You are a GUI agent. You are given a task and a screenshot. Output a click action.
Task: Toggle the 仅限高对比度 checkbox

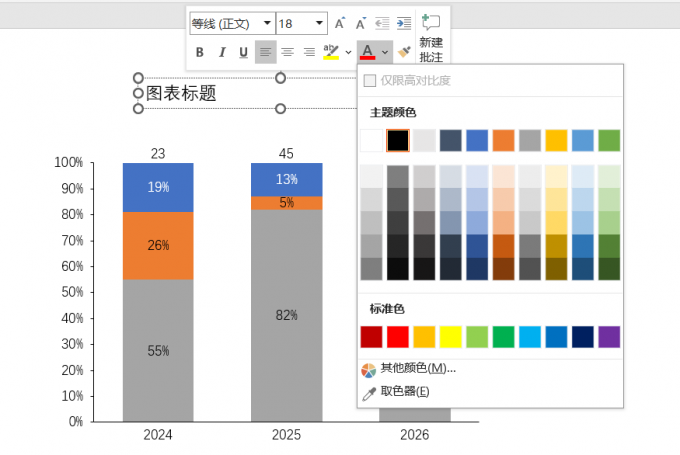click(369, 80)
